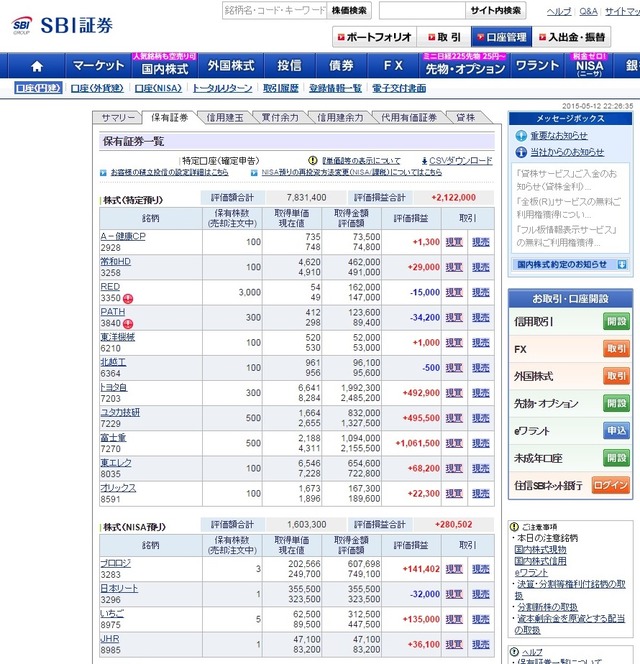Open the 債券 menu

[341, 66]
